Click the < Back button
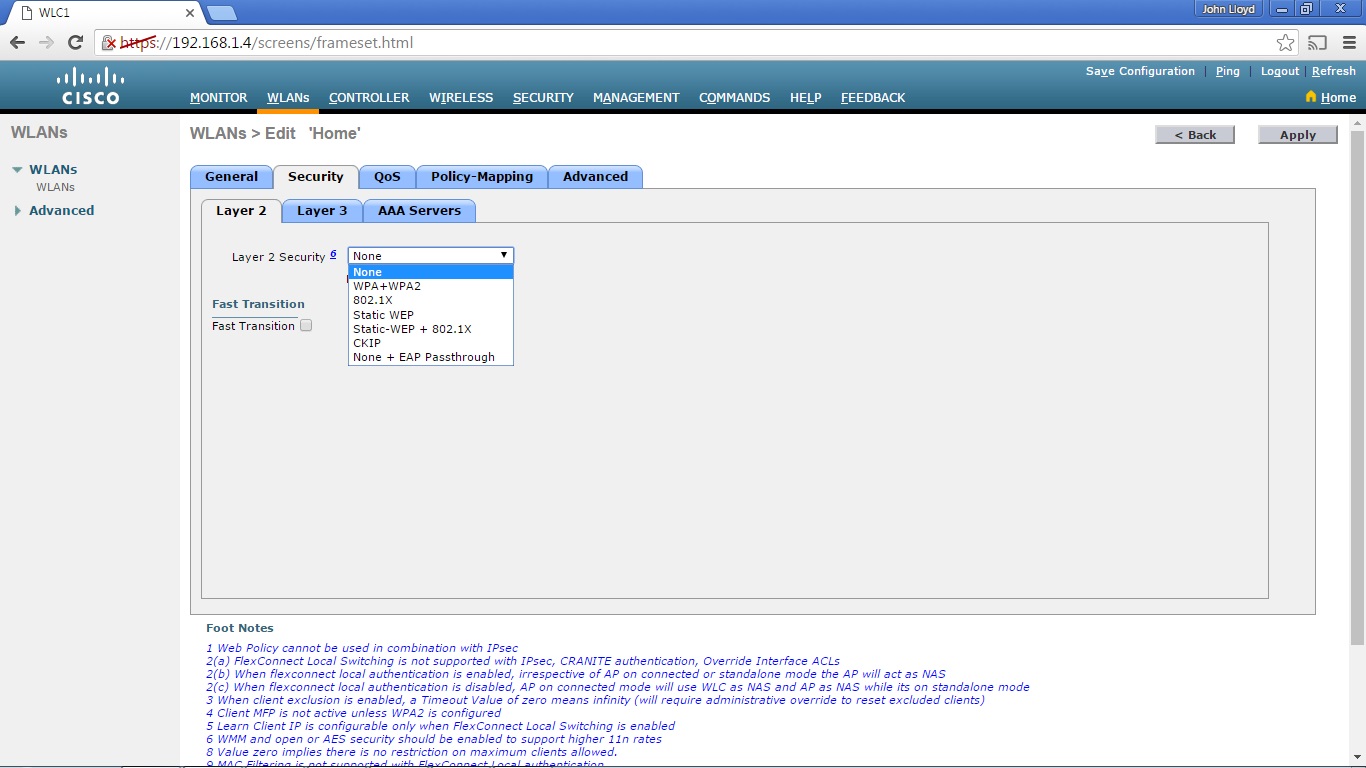 pyautogui.click(x=1195, y=135)
